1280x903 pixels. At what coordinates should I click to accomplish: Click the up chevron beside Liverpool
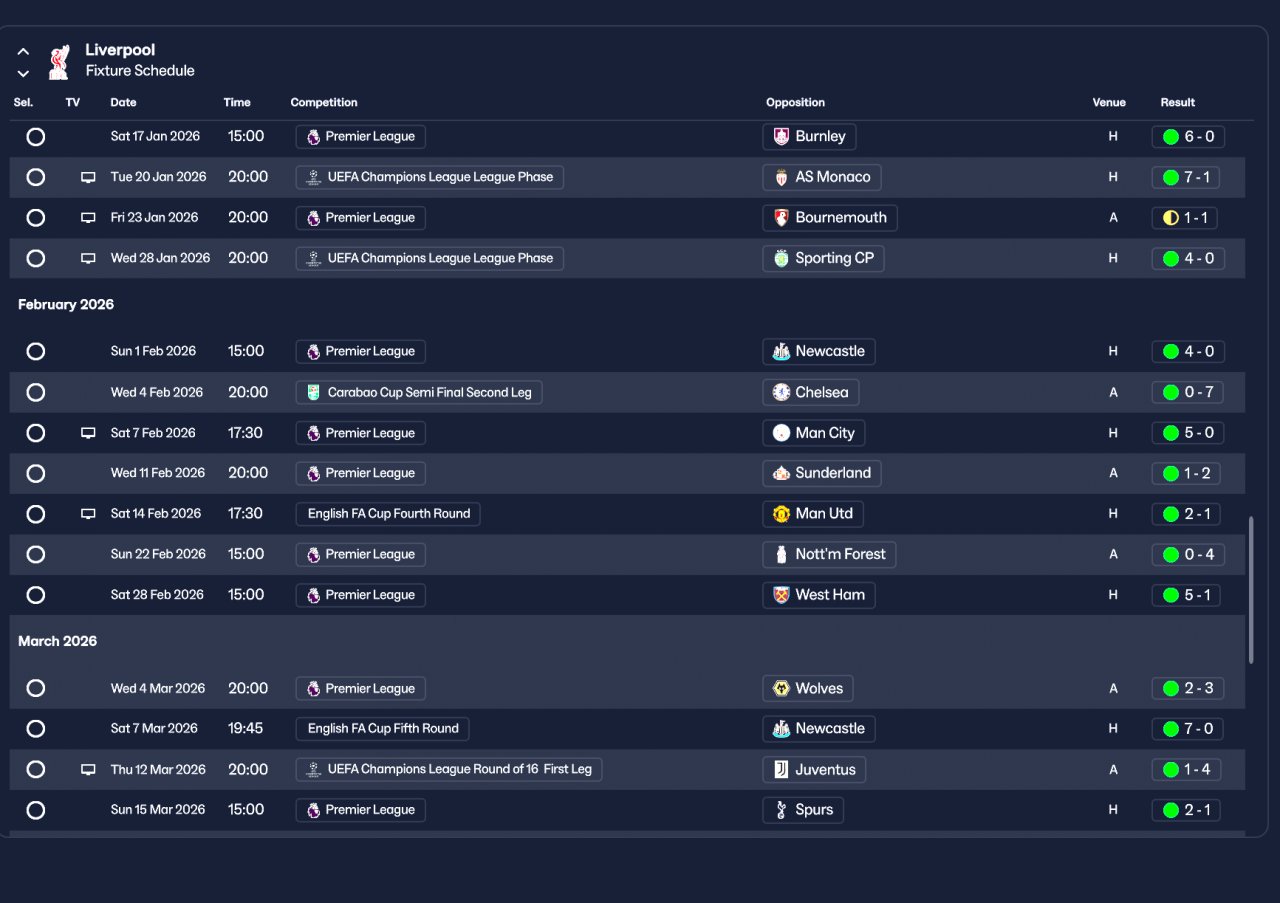(x=24, y=52)
